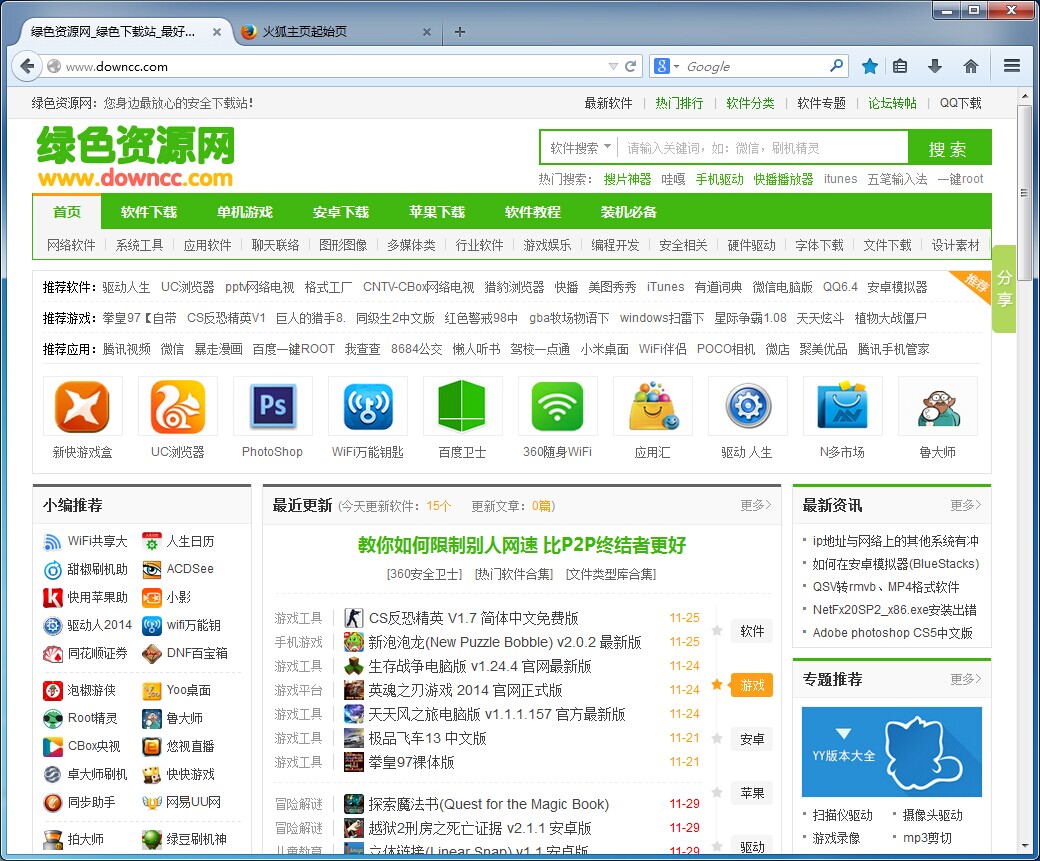Click the 百度卫士 shield icon
The height and width of the screenshot is (861, 1040).
pos(463,406)
